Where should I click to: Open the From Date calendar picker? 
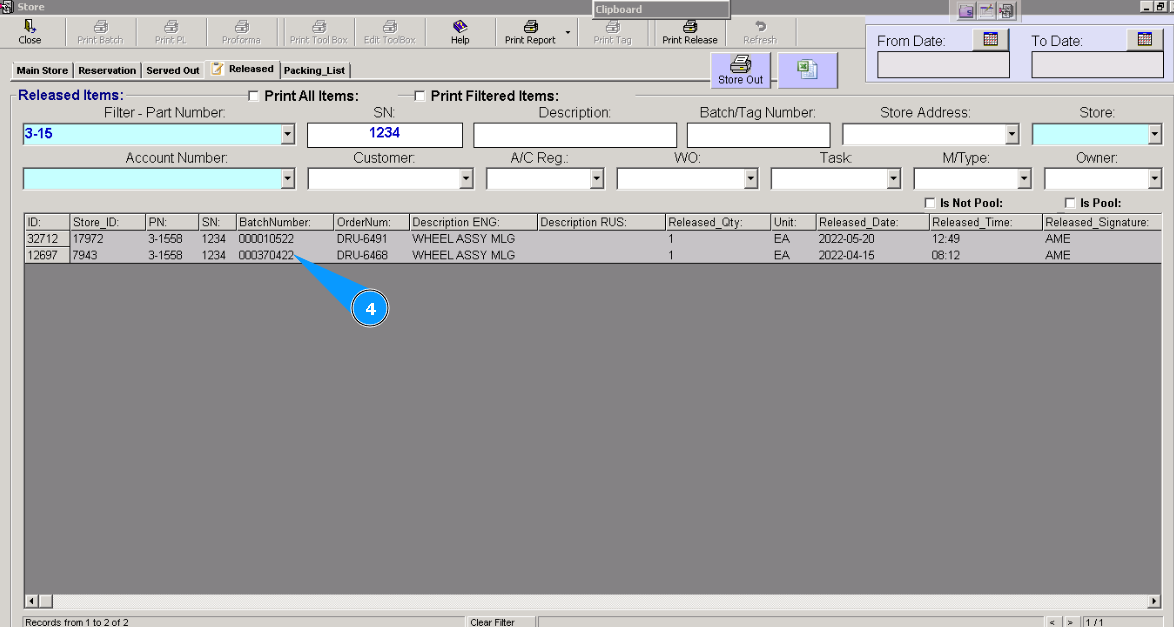click(990, 40)
